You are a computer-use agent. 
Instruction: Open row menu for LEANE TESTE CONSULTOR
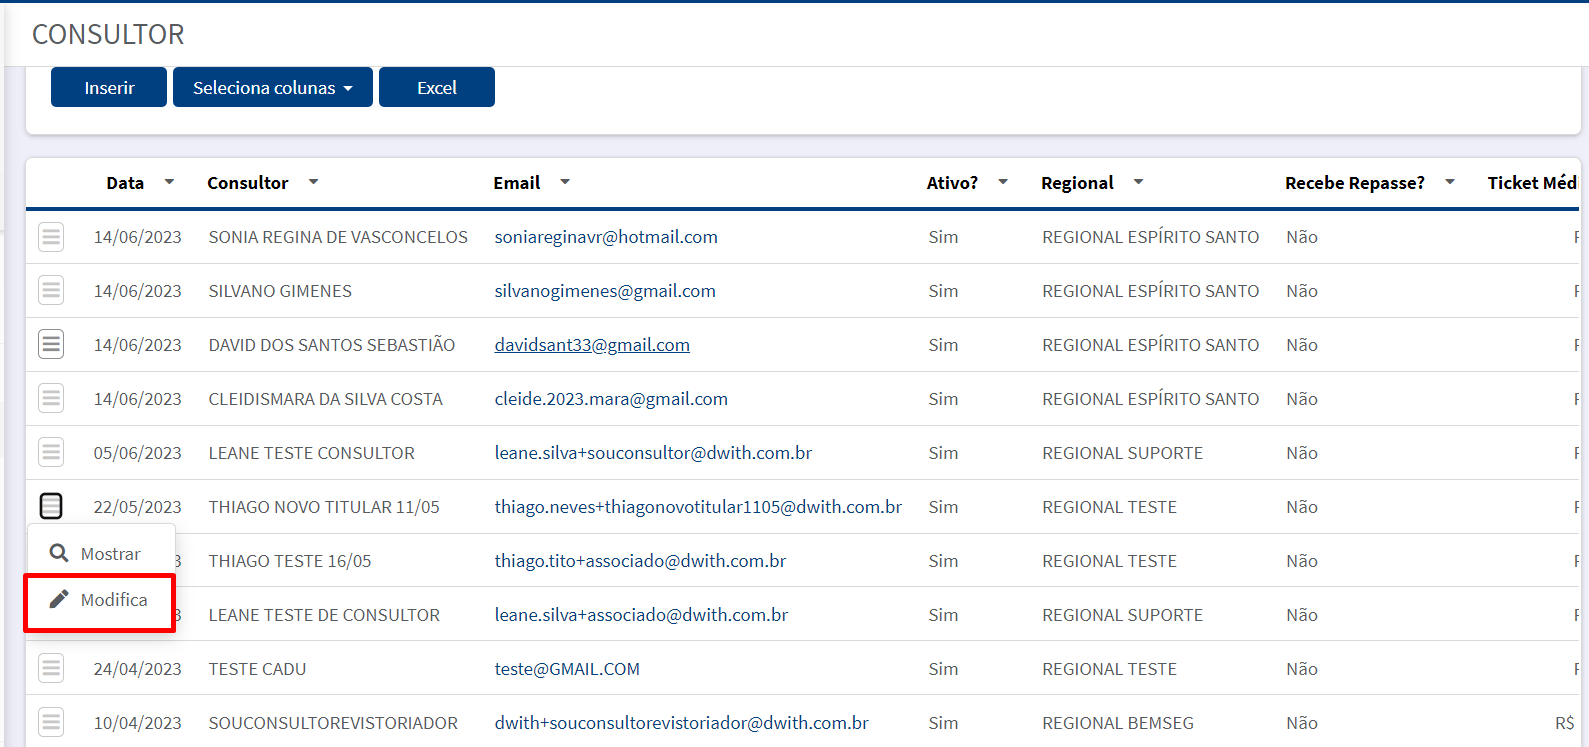pyautogui.click(x=51, y=453)
